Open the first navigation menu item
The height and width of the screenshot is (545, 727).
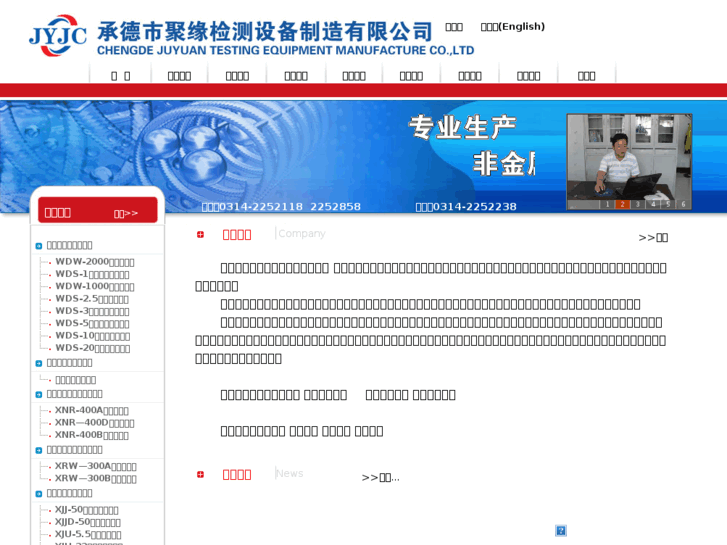(121, 76)
